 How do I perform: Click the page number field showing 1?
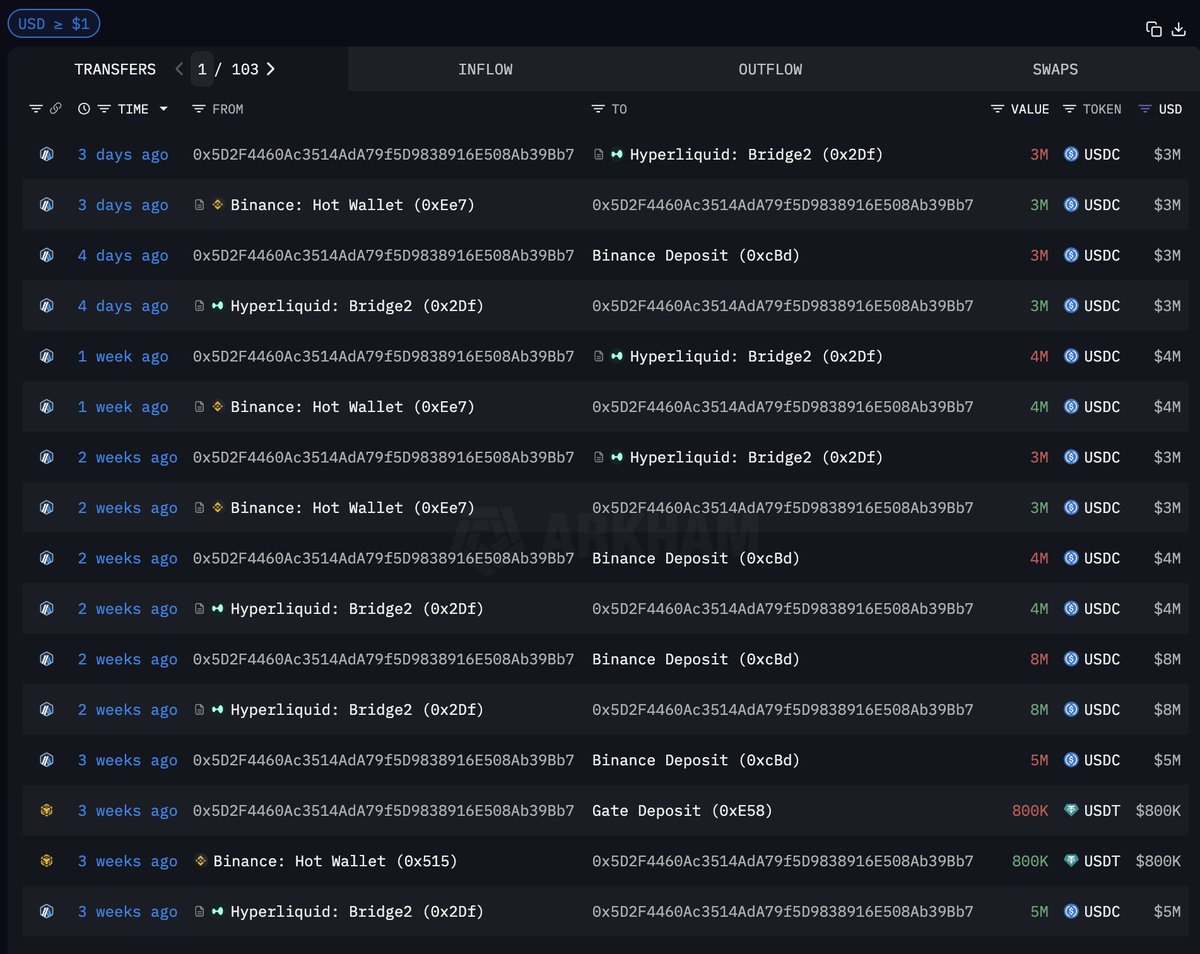202,69
